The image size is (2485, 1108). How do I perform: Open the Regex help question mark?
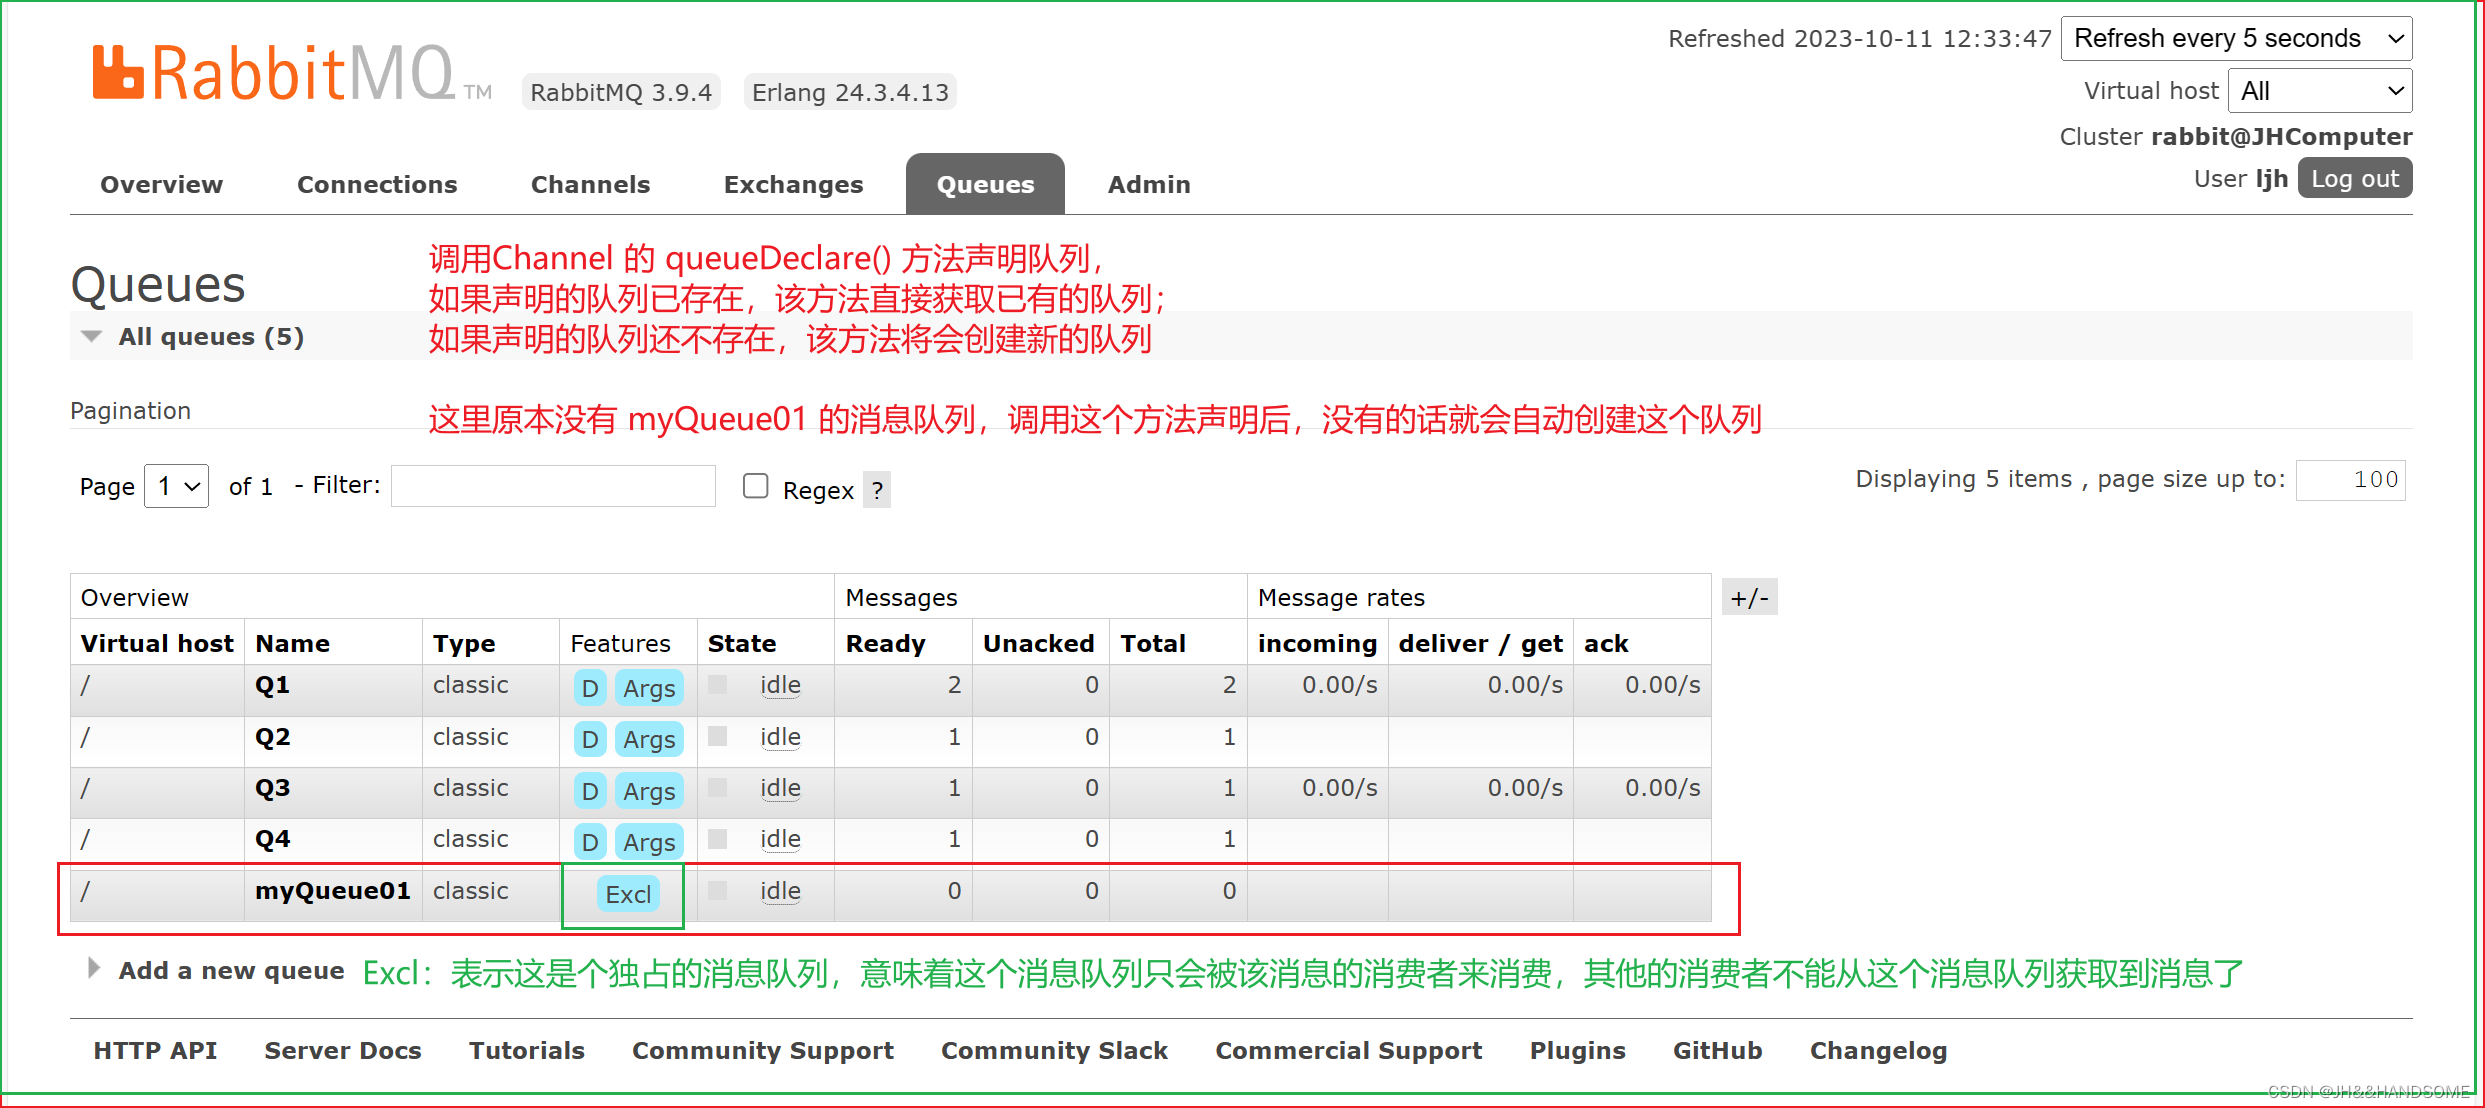(x=877, y=490)
